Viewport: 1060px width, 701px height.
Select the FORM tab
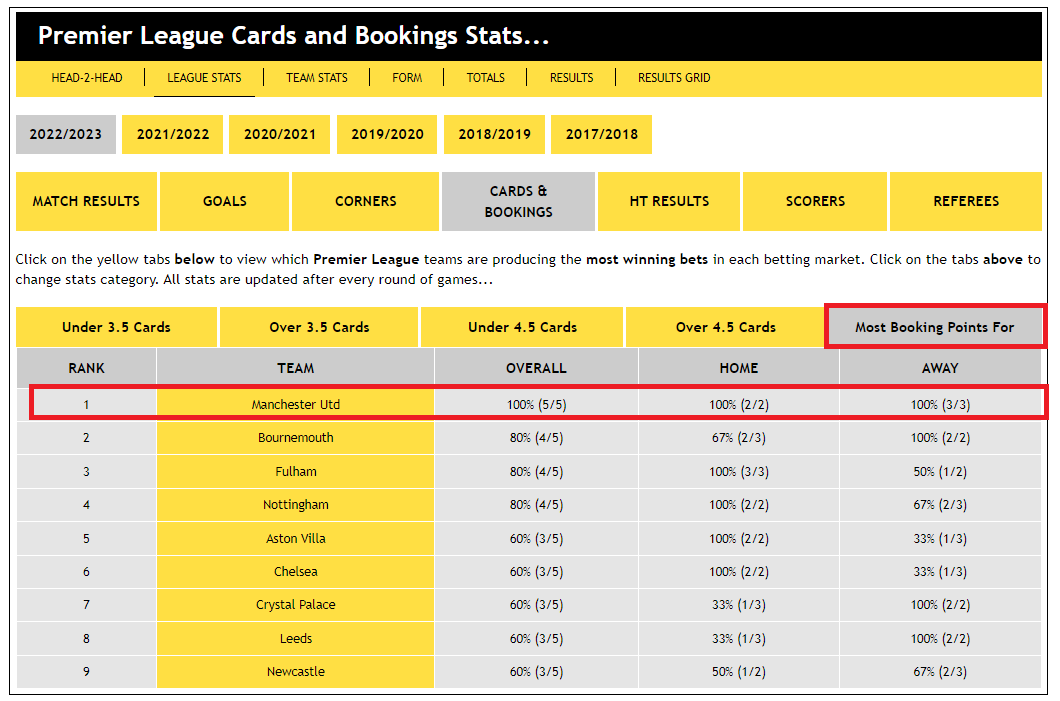[x=406, y=77]
